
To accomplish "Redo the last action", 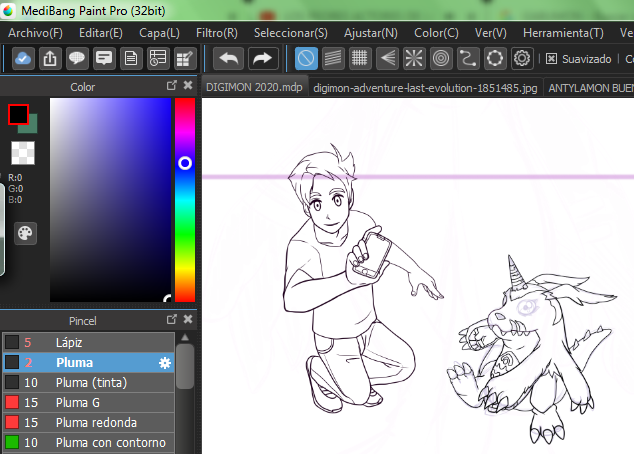I will point(263,59).
